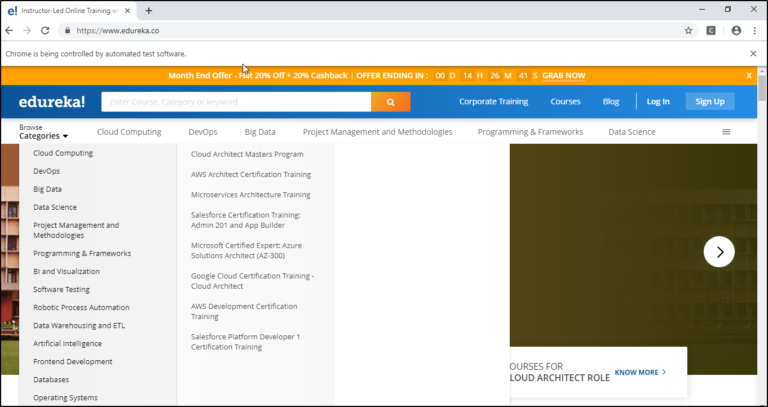Select Artificial Intelligence in category list

[67, 343]
